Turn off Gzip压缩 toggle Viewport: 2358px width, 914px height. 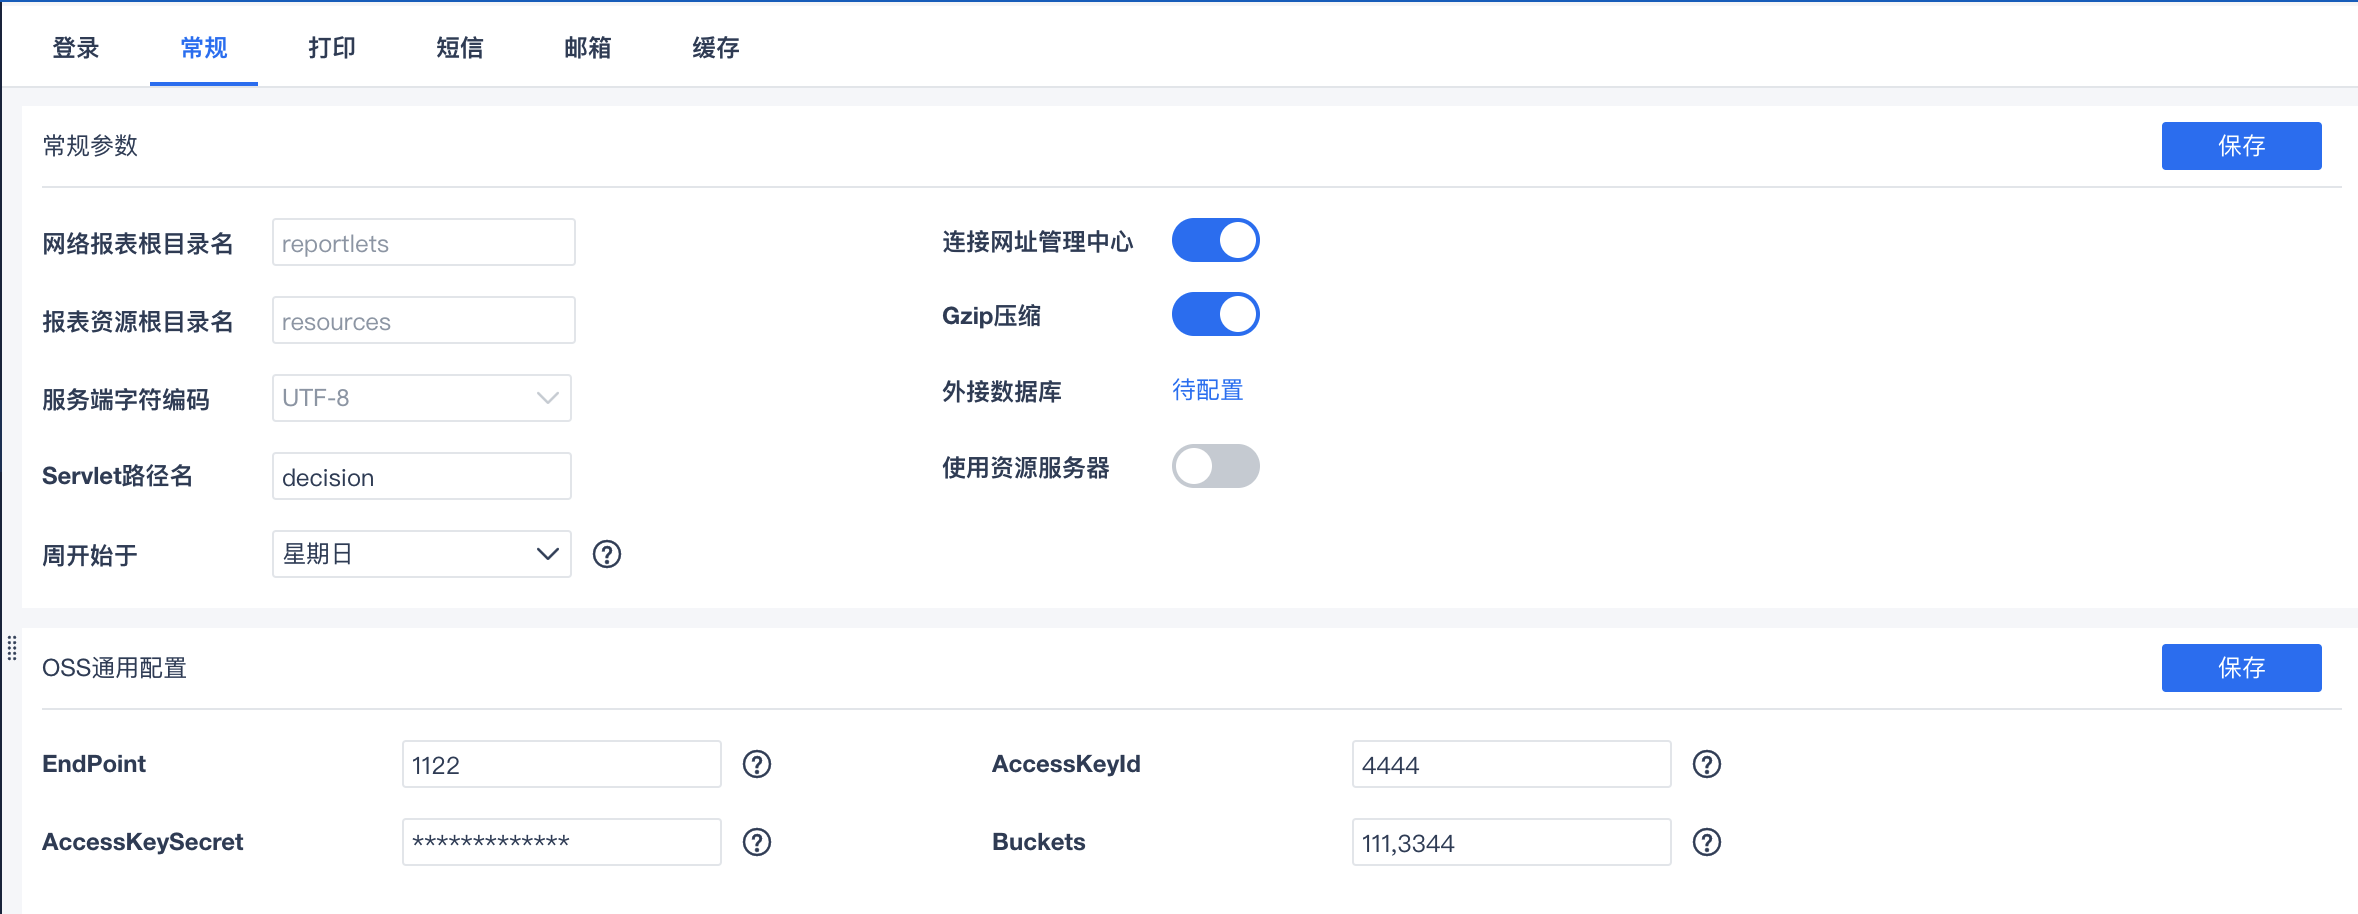[1215, 314]
